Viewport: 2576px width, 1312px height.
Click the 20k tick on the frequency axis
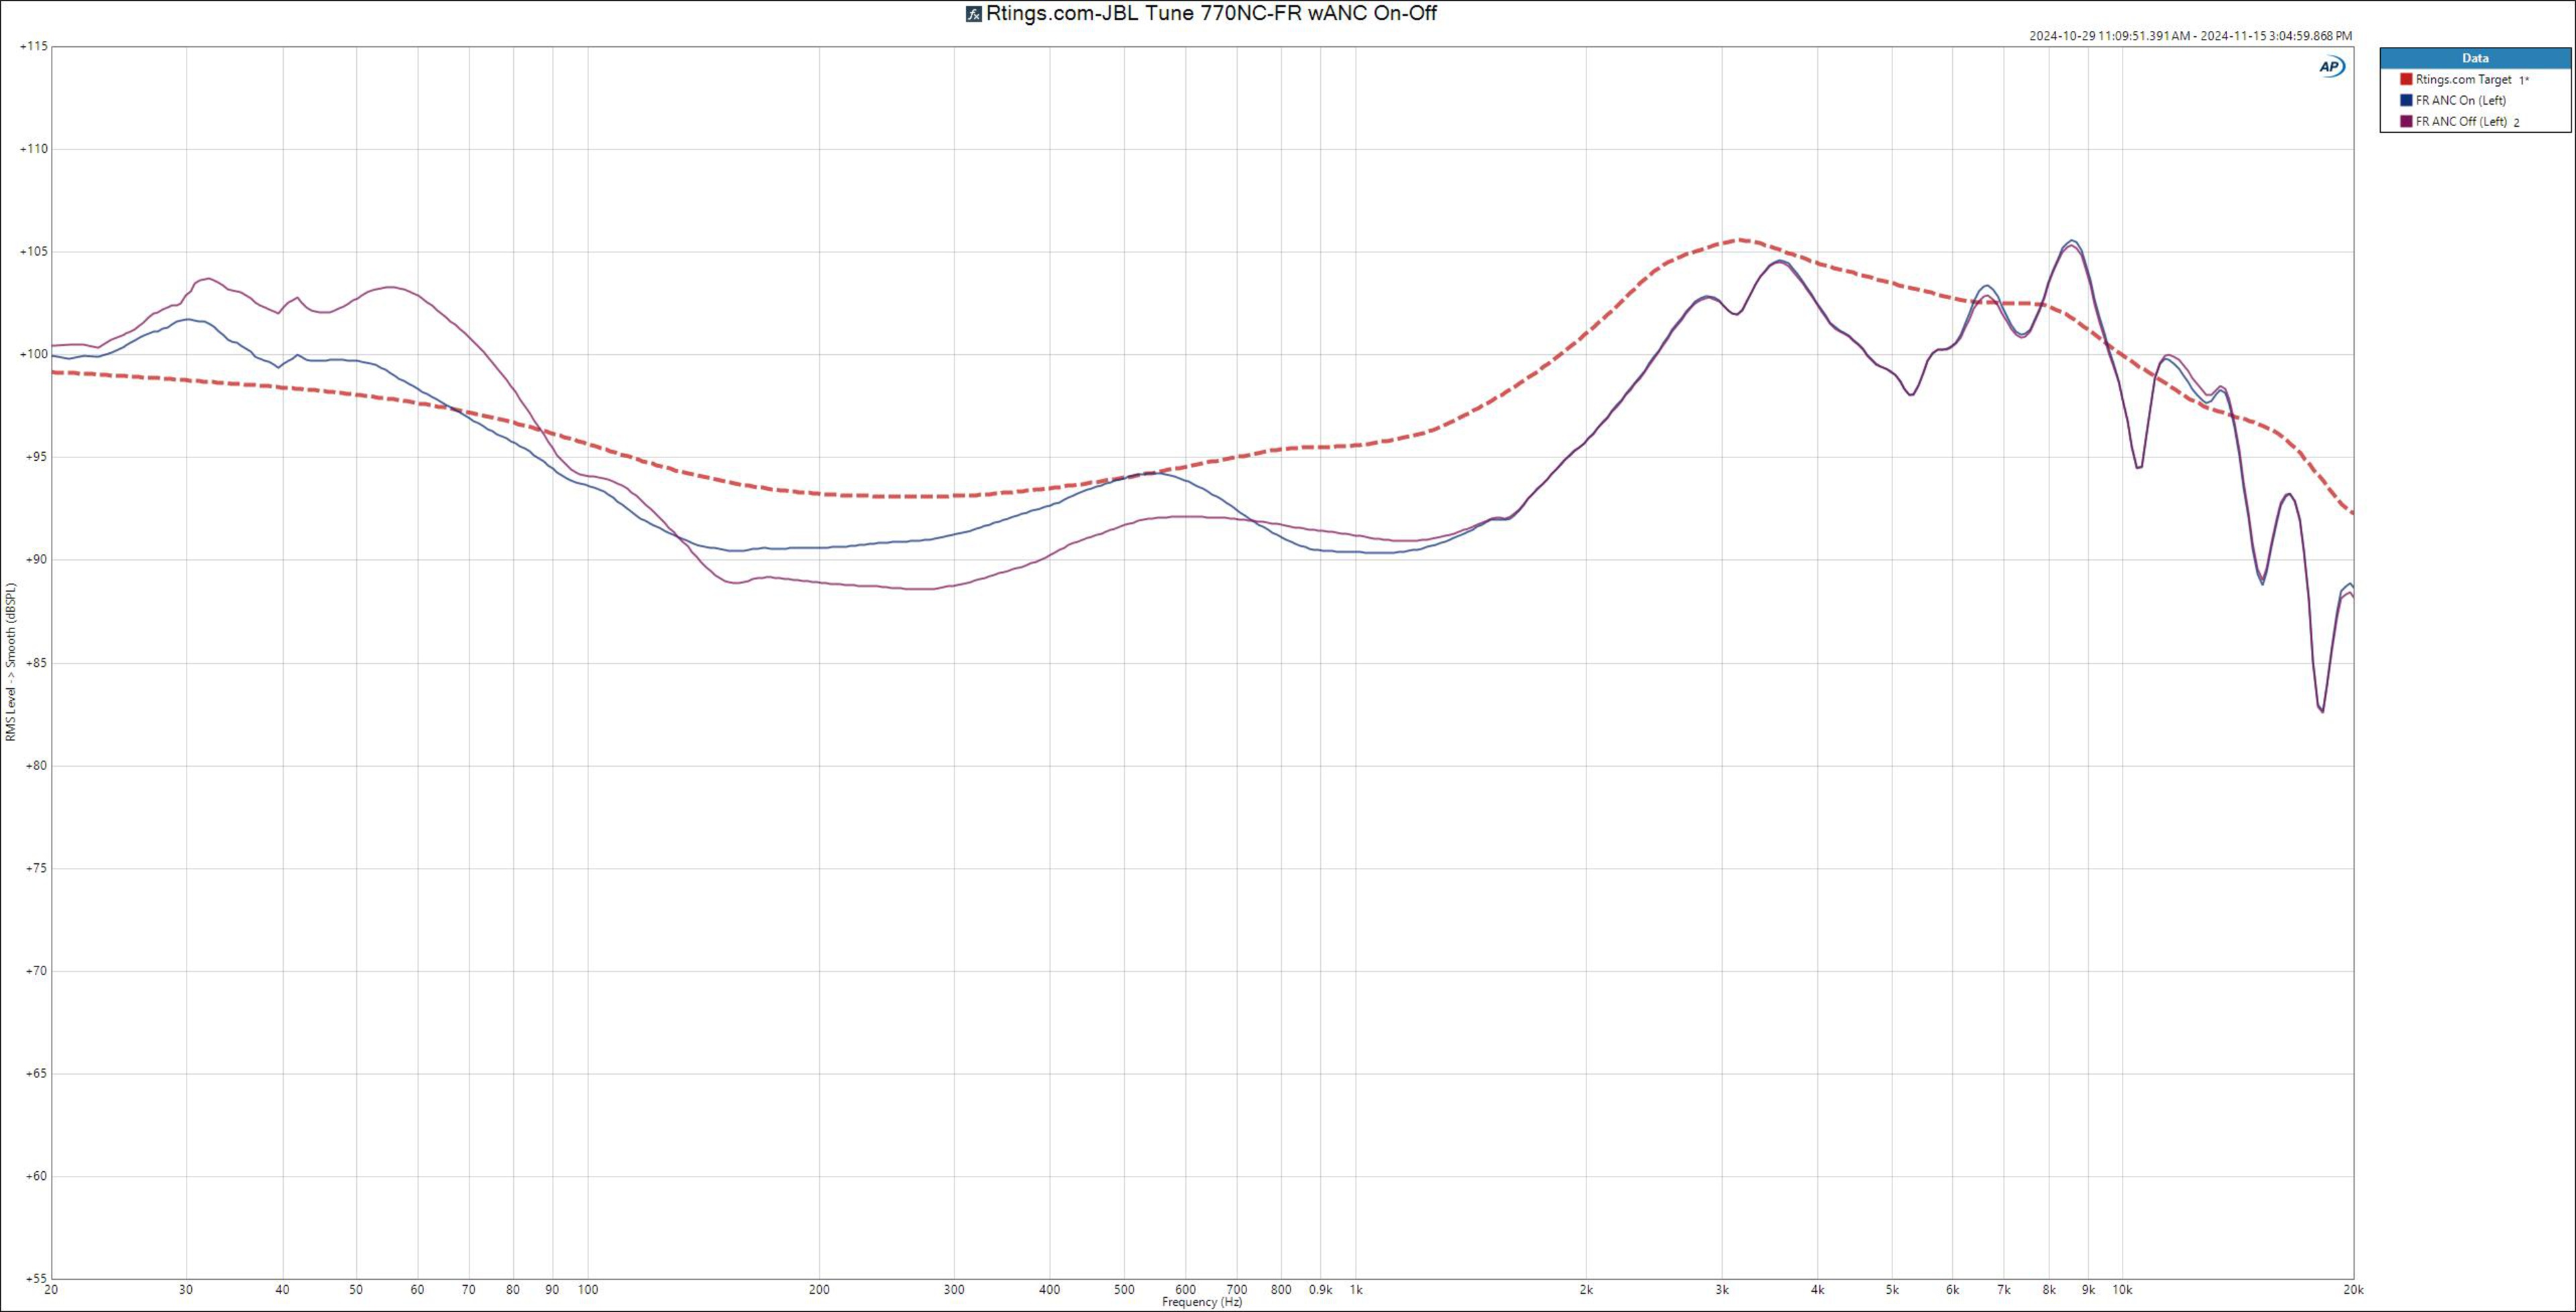coord(2353,1290)
